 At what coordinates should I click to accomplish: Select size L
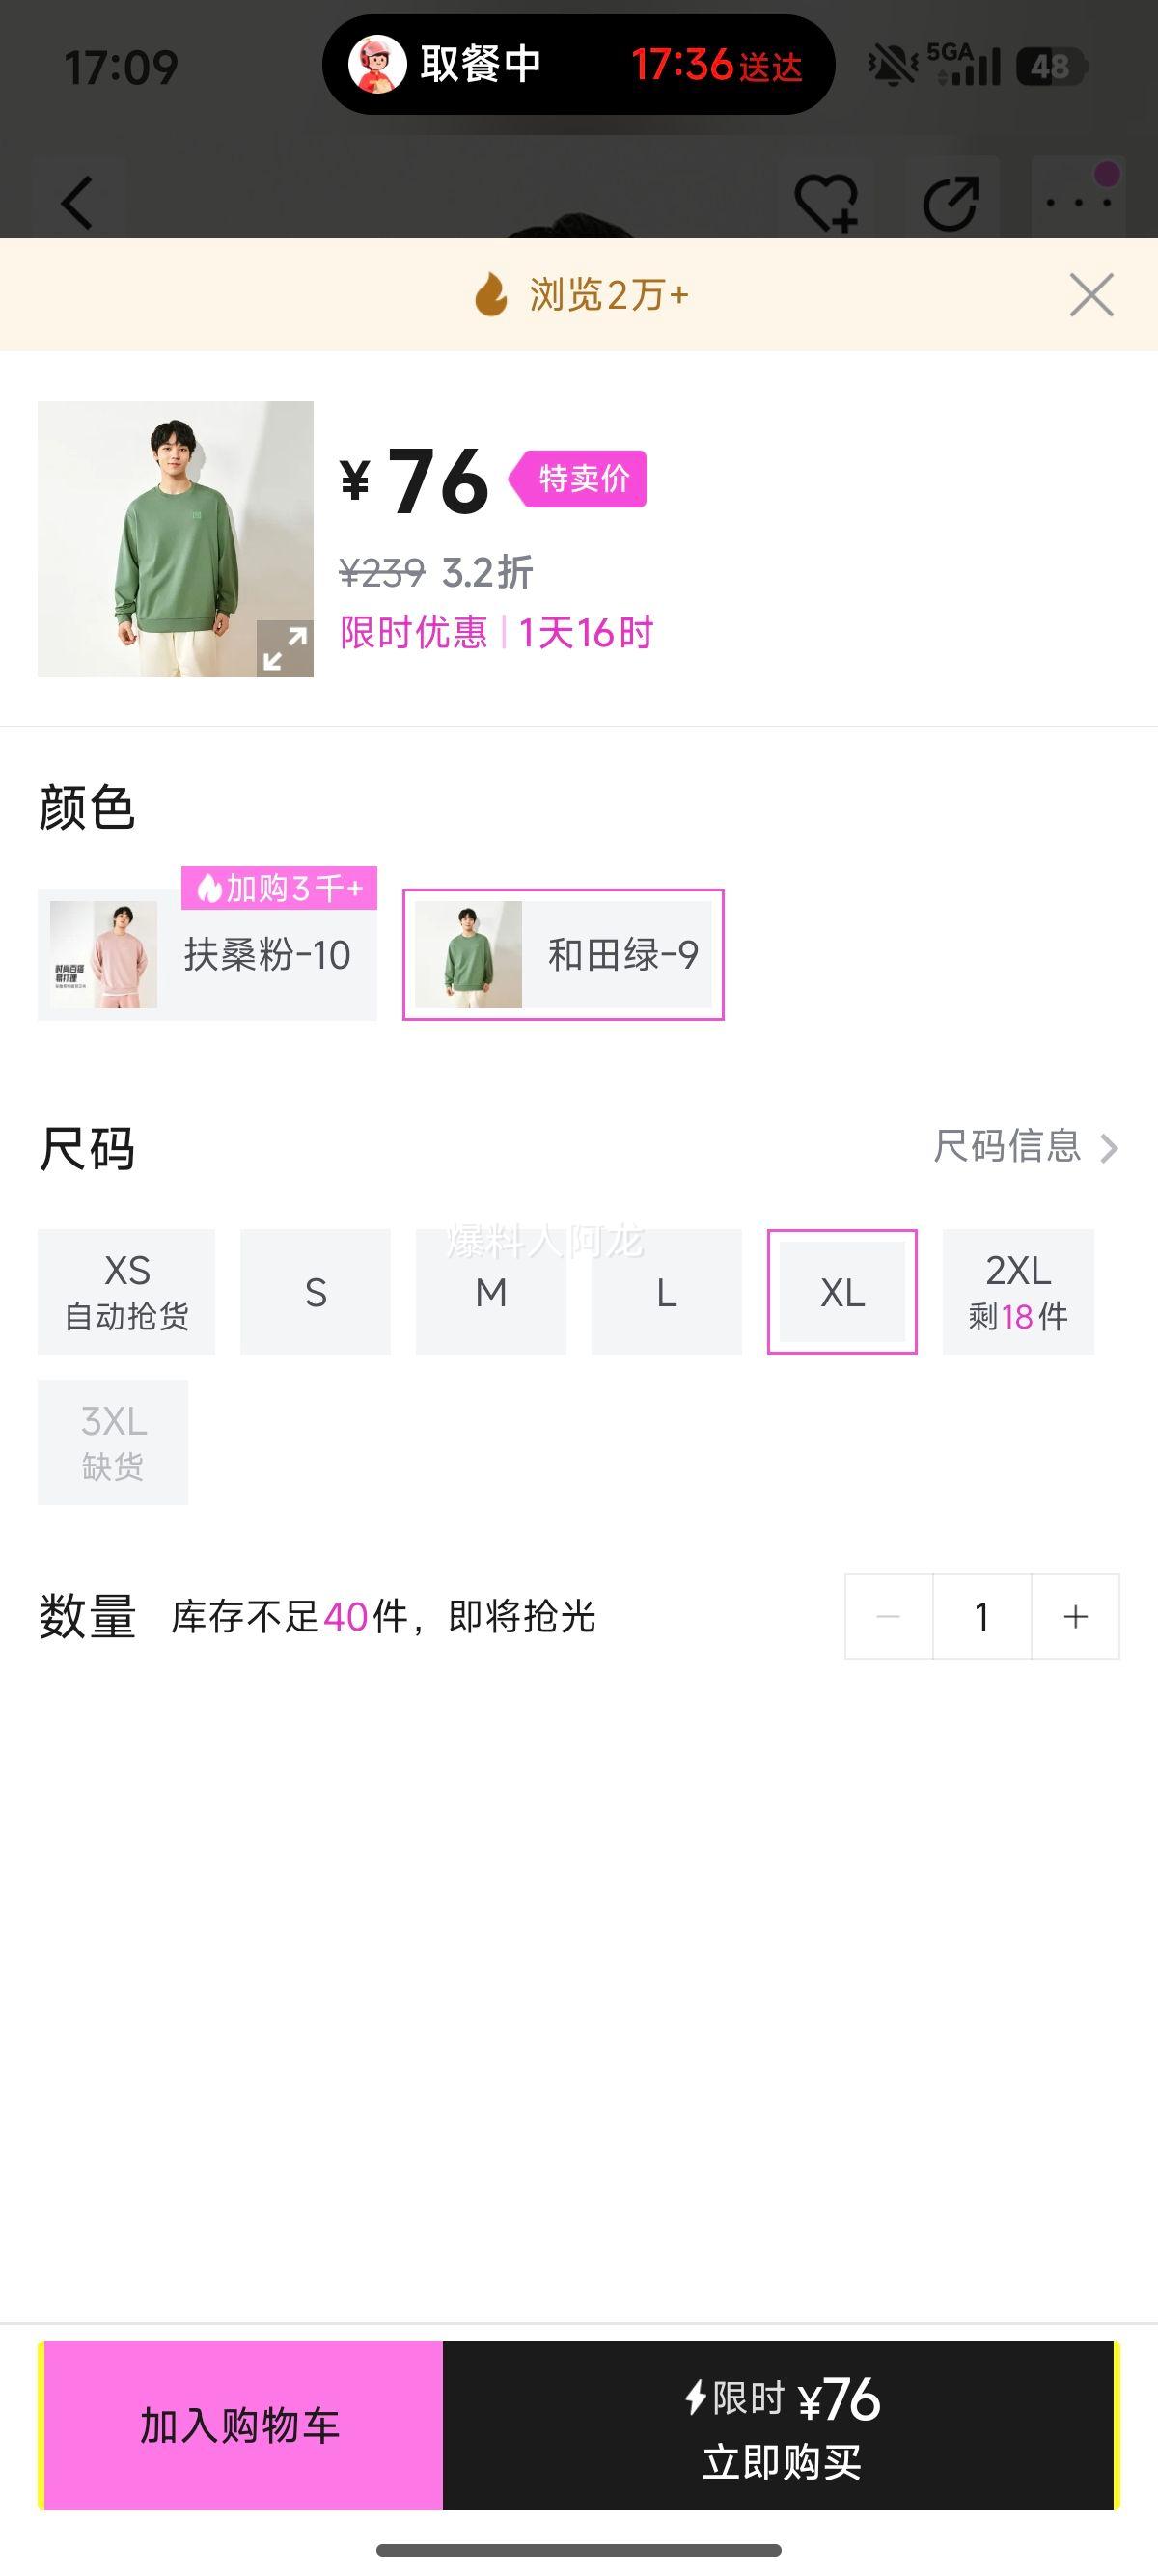click(666, 1292)
